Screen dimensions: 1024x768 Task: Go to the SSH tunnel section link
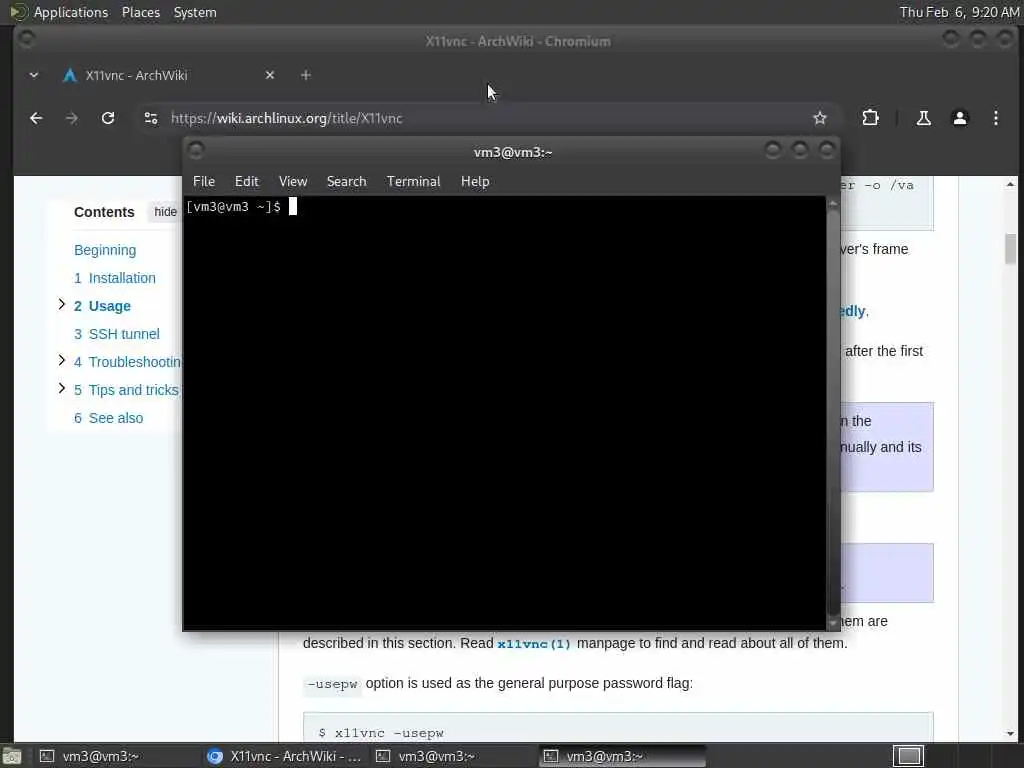click(117, 334)
